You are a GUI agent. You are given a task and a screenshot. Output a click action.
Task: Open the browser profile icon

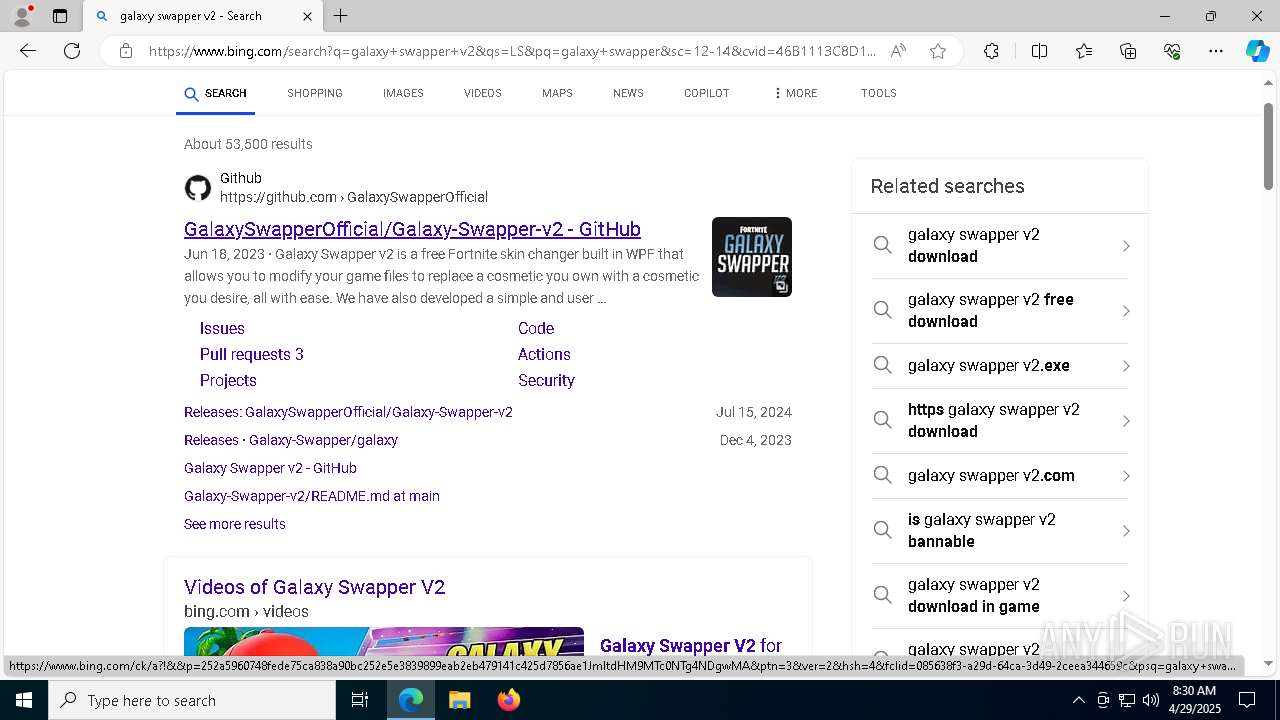pyautogui.click(x=22, y=16)
